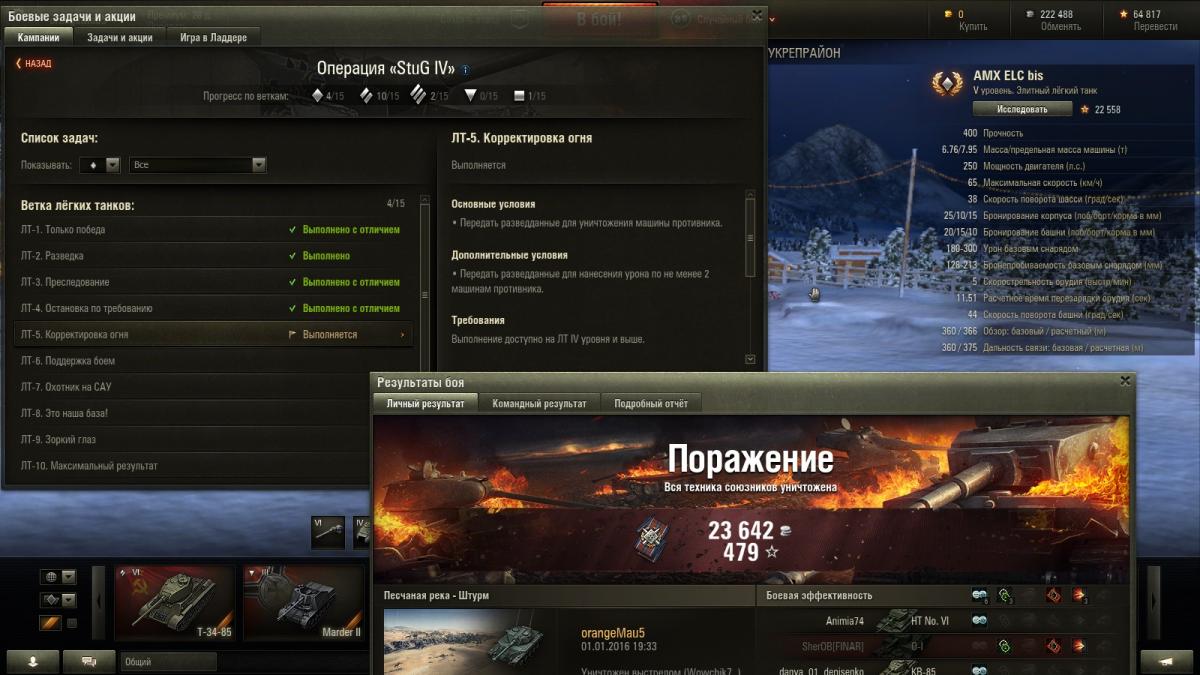Open the contacts list button
Screen dimensions: 1200x675
[x=34, y=661]
